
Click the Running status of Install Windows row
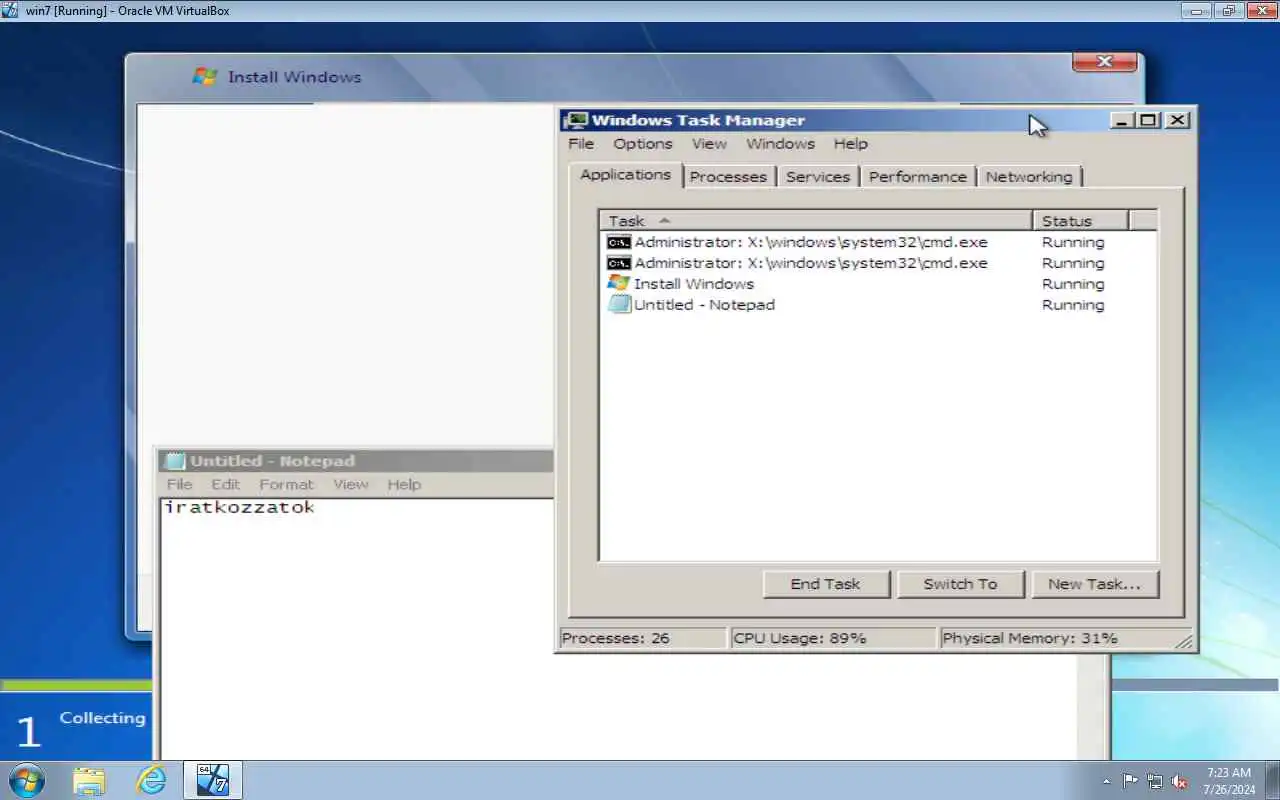pyautogui.click(x=1073, y=284)
